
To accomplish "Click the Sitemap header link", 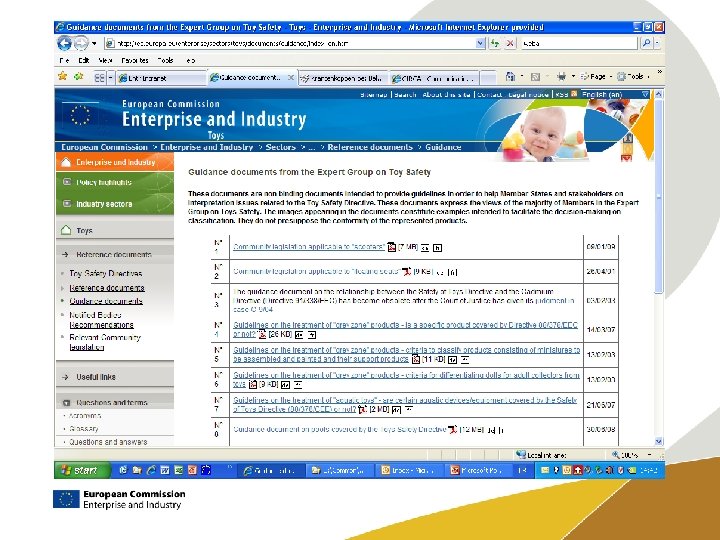I will [x=373, y=95].
